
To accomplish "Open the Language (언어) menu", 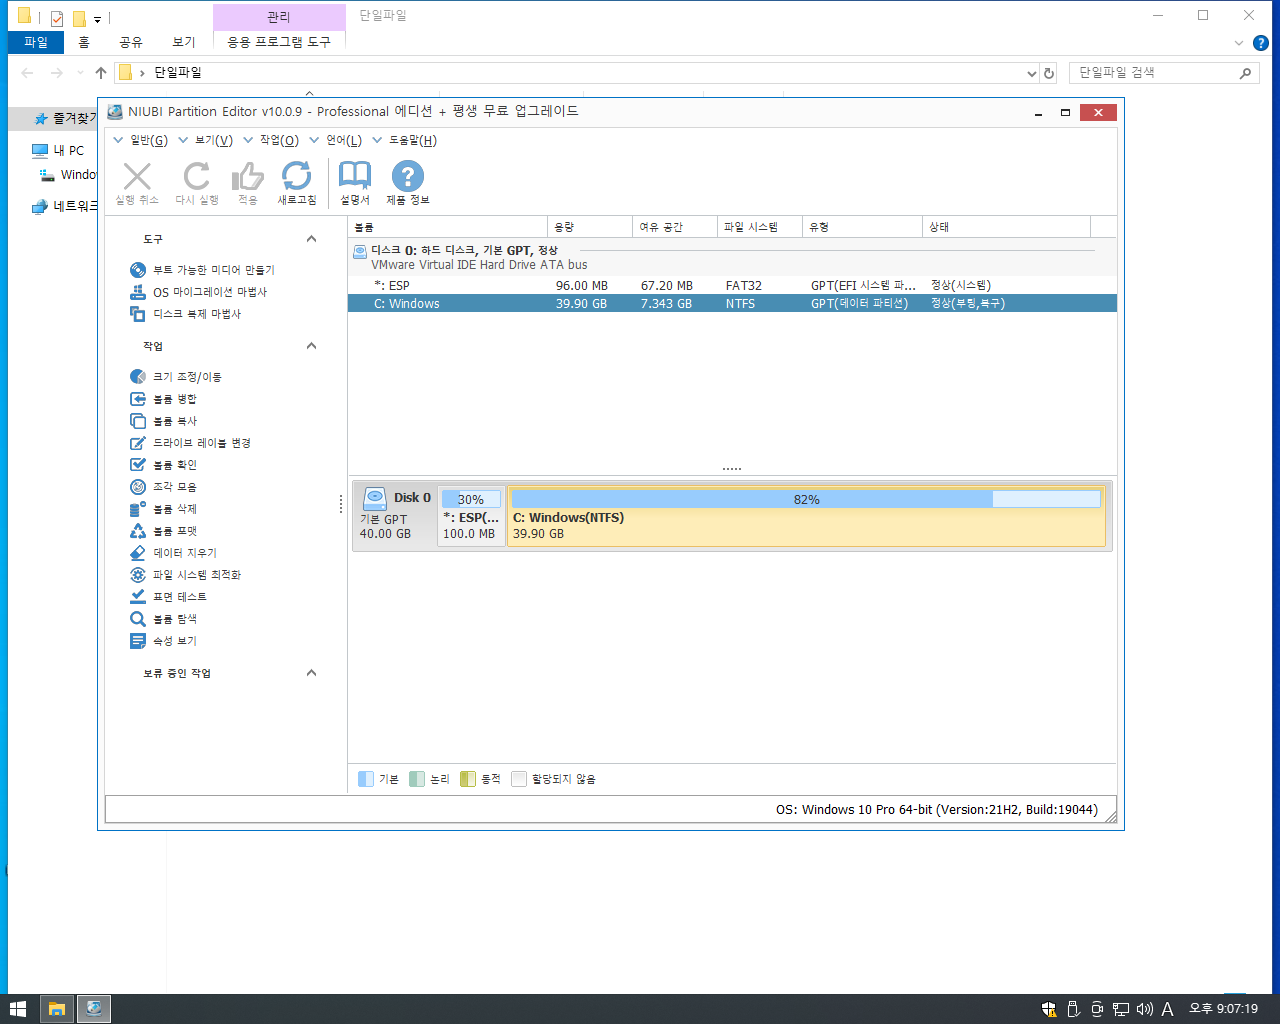I will pyautogui.click(x=336, y=140).
